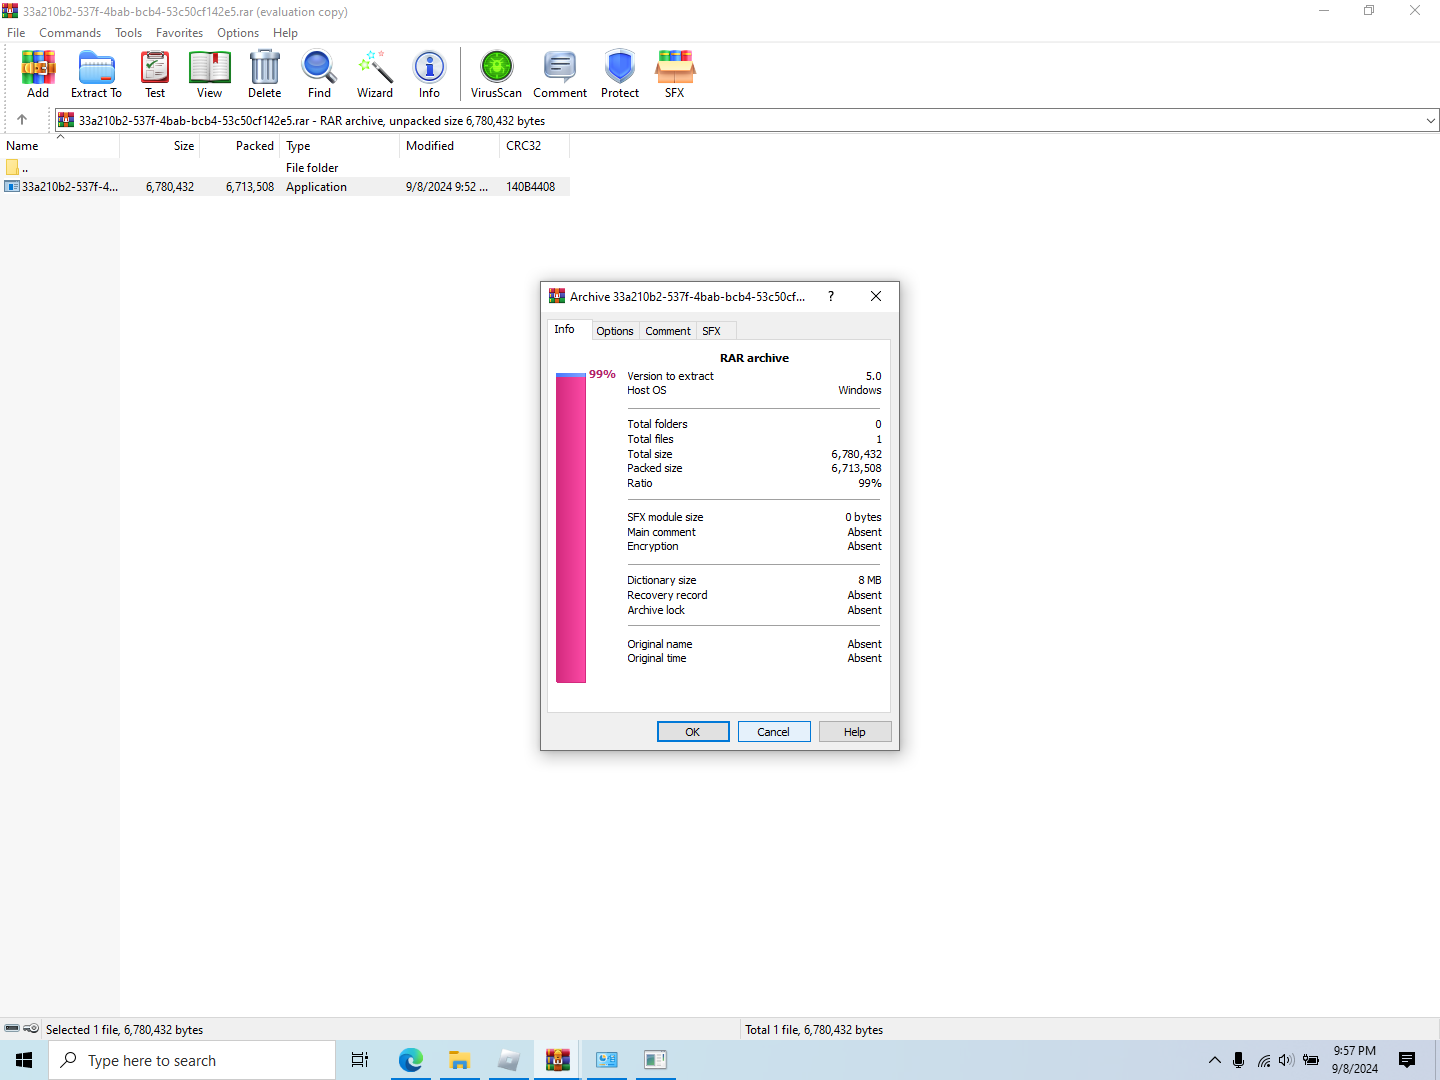The width and height of the screenshot is (1440, 1080).
Task: Launch the Wizard tool
Action: click(x=375, y=74)
